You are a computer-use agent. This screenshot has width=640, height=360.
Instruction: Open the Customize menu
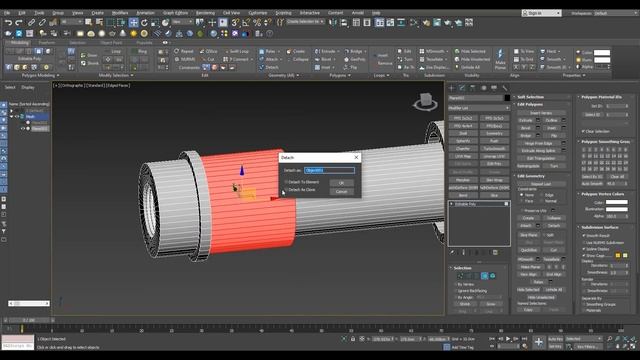tap(258, 13)
